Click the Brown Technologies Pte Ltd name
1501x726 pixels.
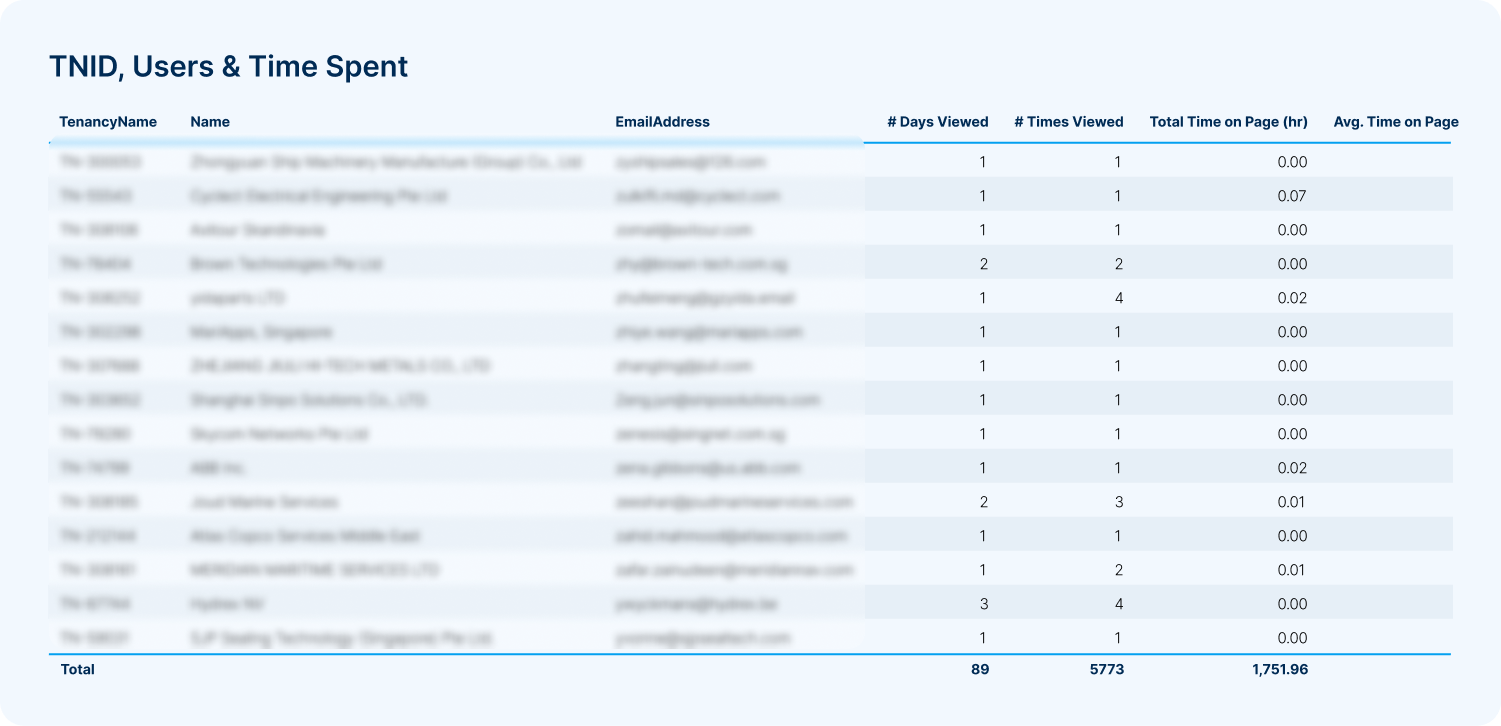click(x=286, y=264)
